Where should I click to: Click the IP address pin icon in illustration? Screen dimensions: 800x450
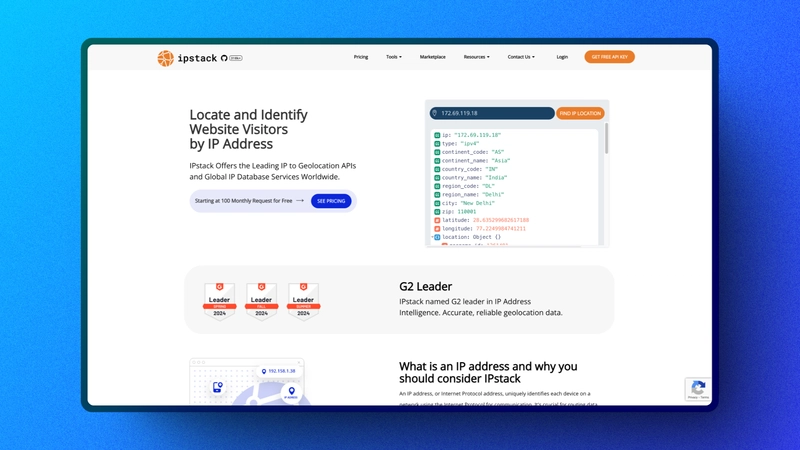point(291,393)
